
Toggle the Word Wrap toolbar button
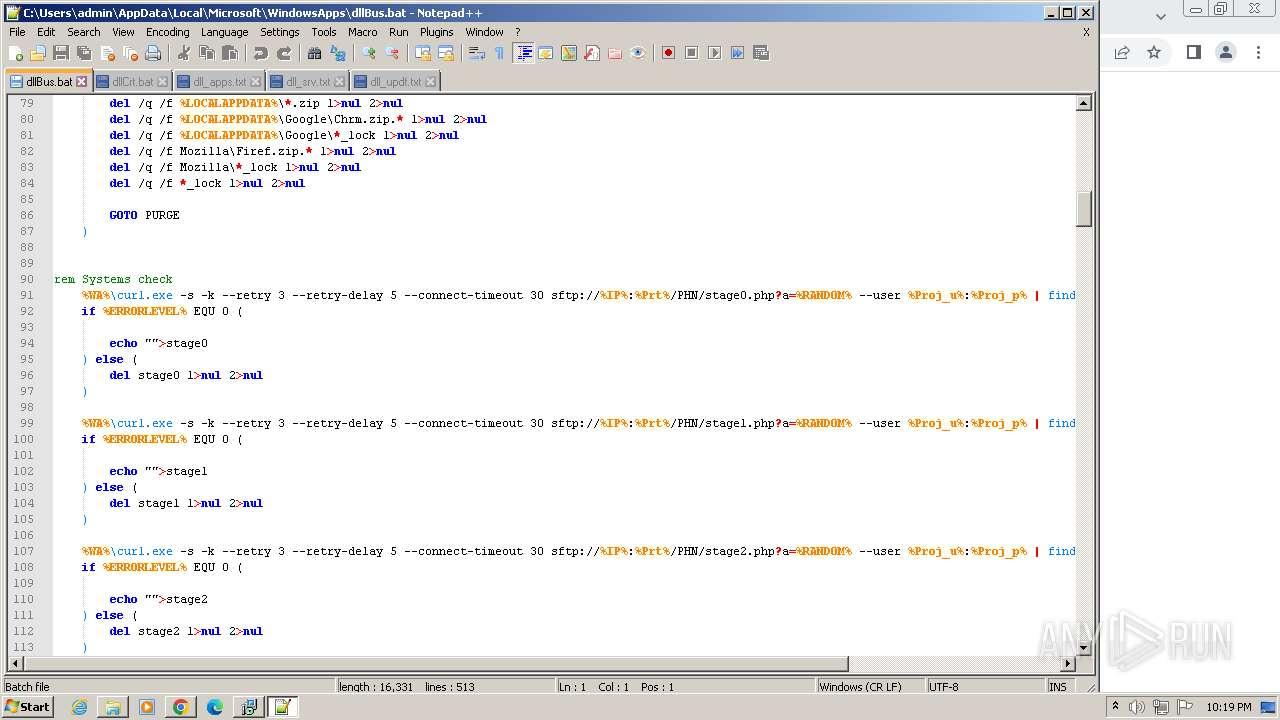477,53
